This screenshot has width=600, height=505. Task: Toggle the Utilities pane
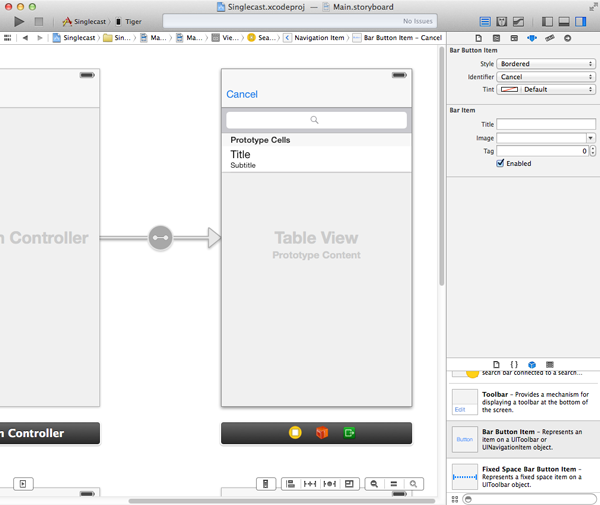[580, 22]
